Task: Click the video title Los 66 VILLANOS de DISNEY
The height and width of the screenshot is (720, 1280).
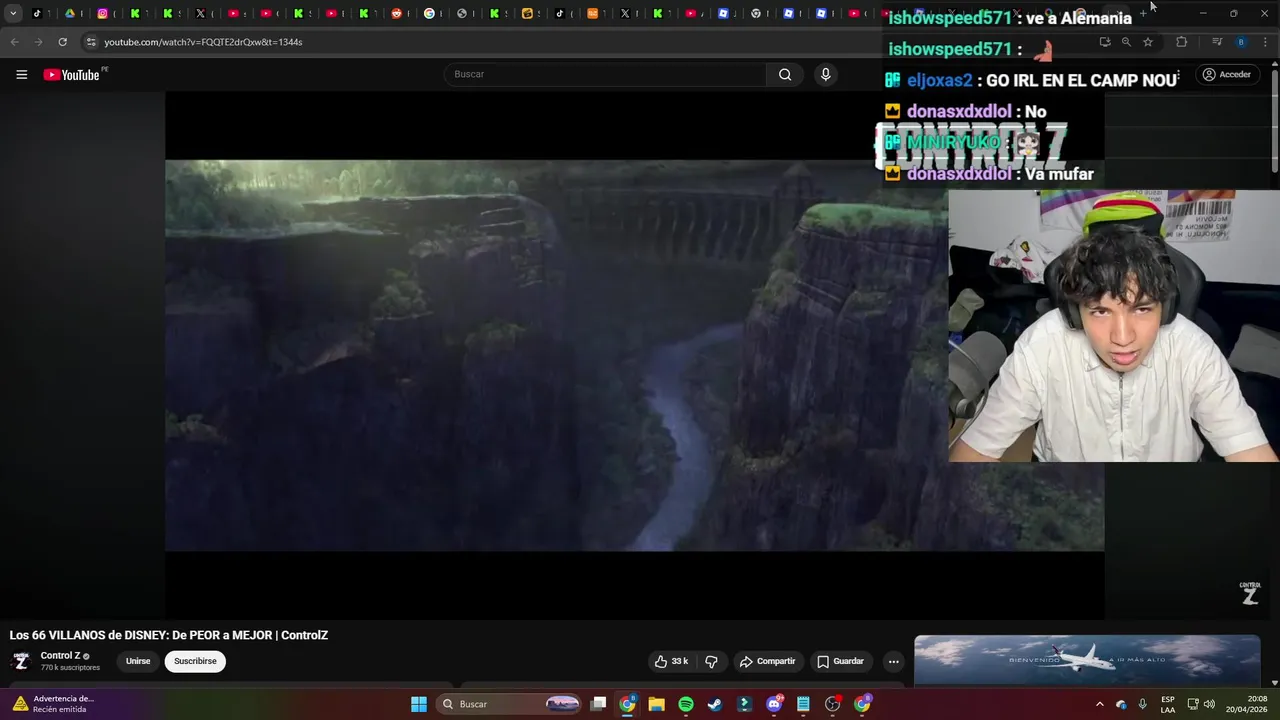Action: (x=169, y=635)
